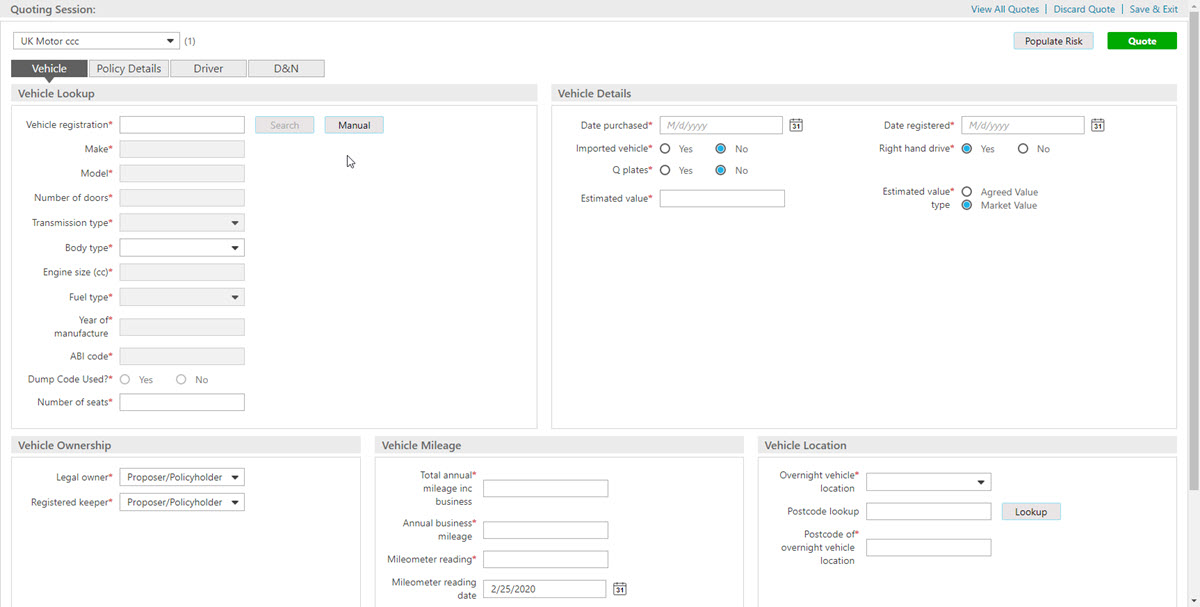This screenshot has height=607, width=1200.
Task: Click the vertical page scrollbar
Action: (x=1193, y=250)
